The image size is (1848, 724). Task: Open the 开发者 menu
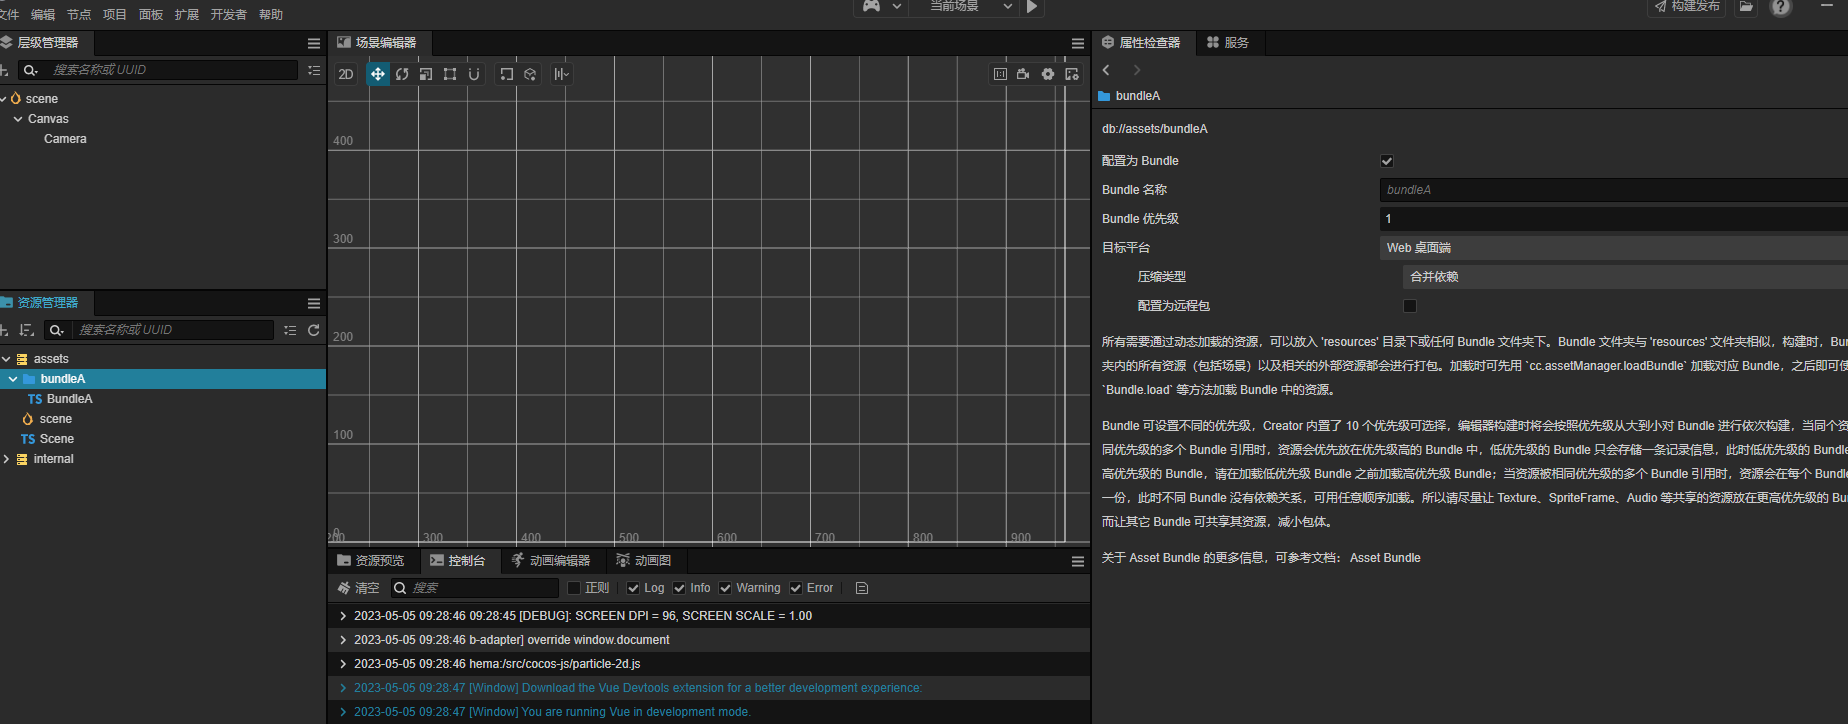229,15
